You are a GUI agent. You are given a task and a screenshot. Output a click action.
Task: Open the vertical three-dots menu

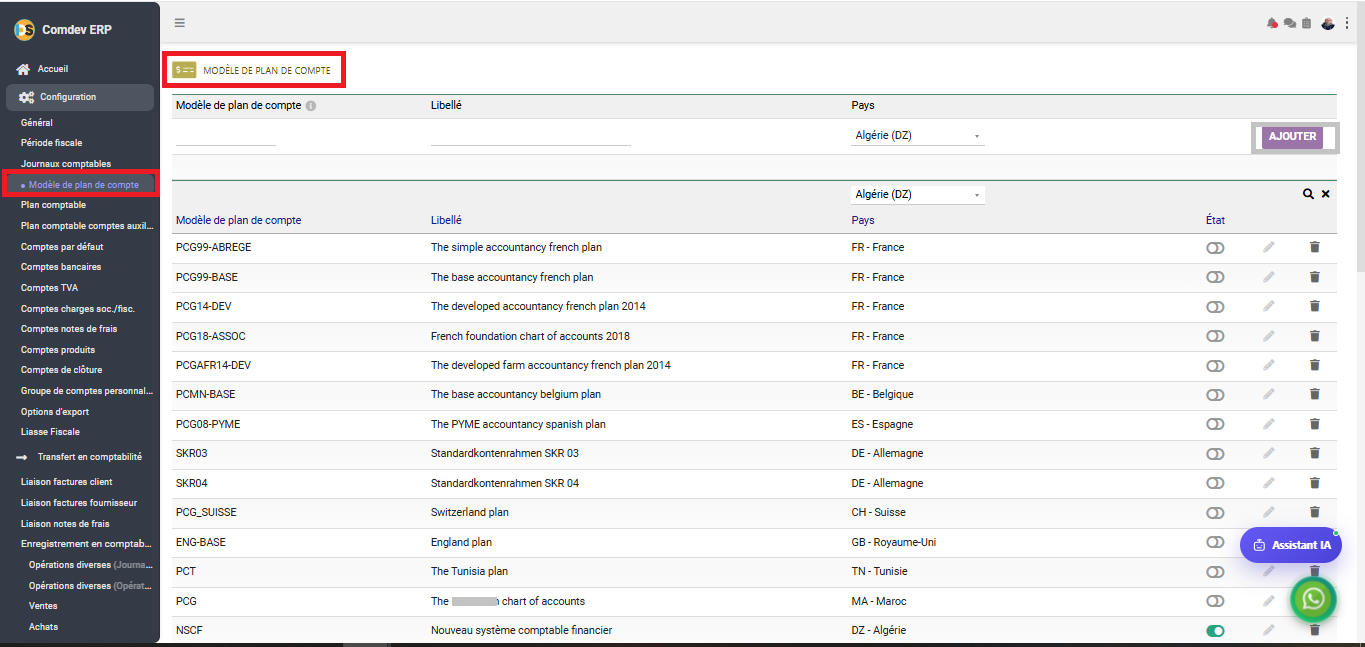pos(1347,23)
